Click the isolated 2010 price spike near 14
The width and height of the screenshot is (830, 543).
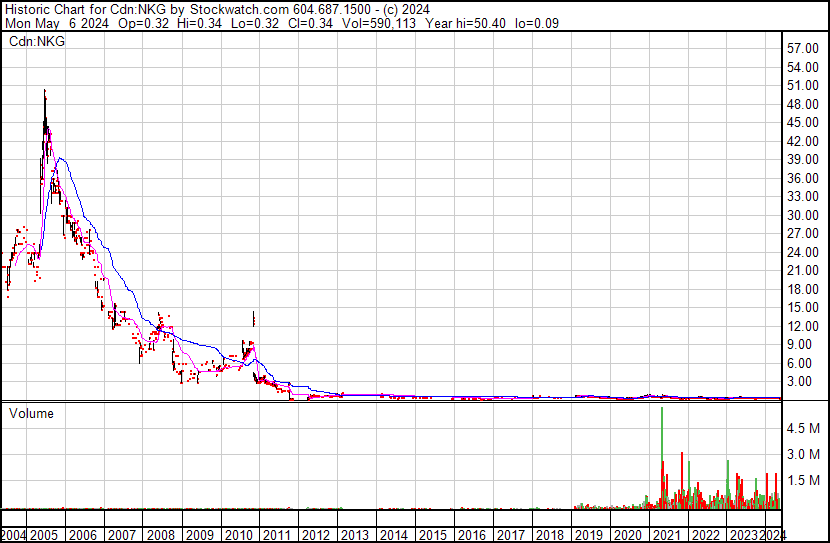pos(254,318)
